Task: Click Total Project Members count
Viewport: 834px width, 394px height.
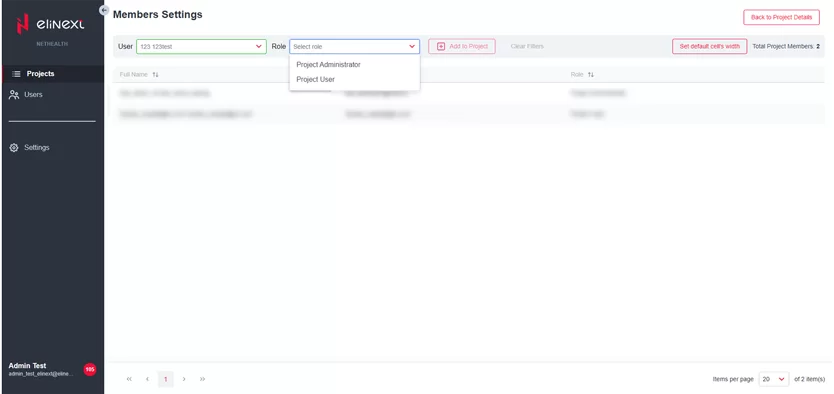Action: tap(786, 46)
